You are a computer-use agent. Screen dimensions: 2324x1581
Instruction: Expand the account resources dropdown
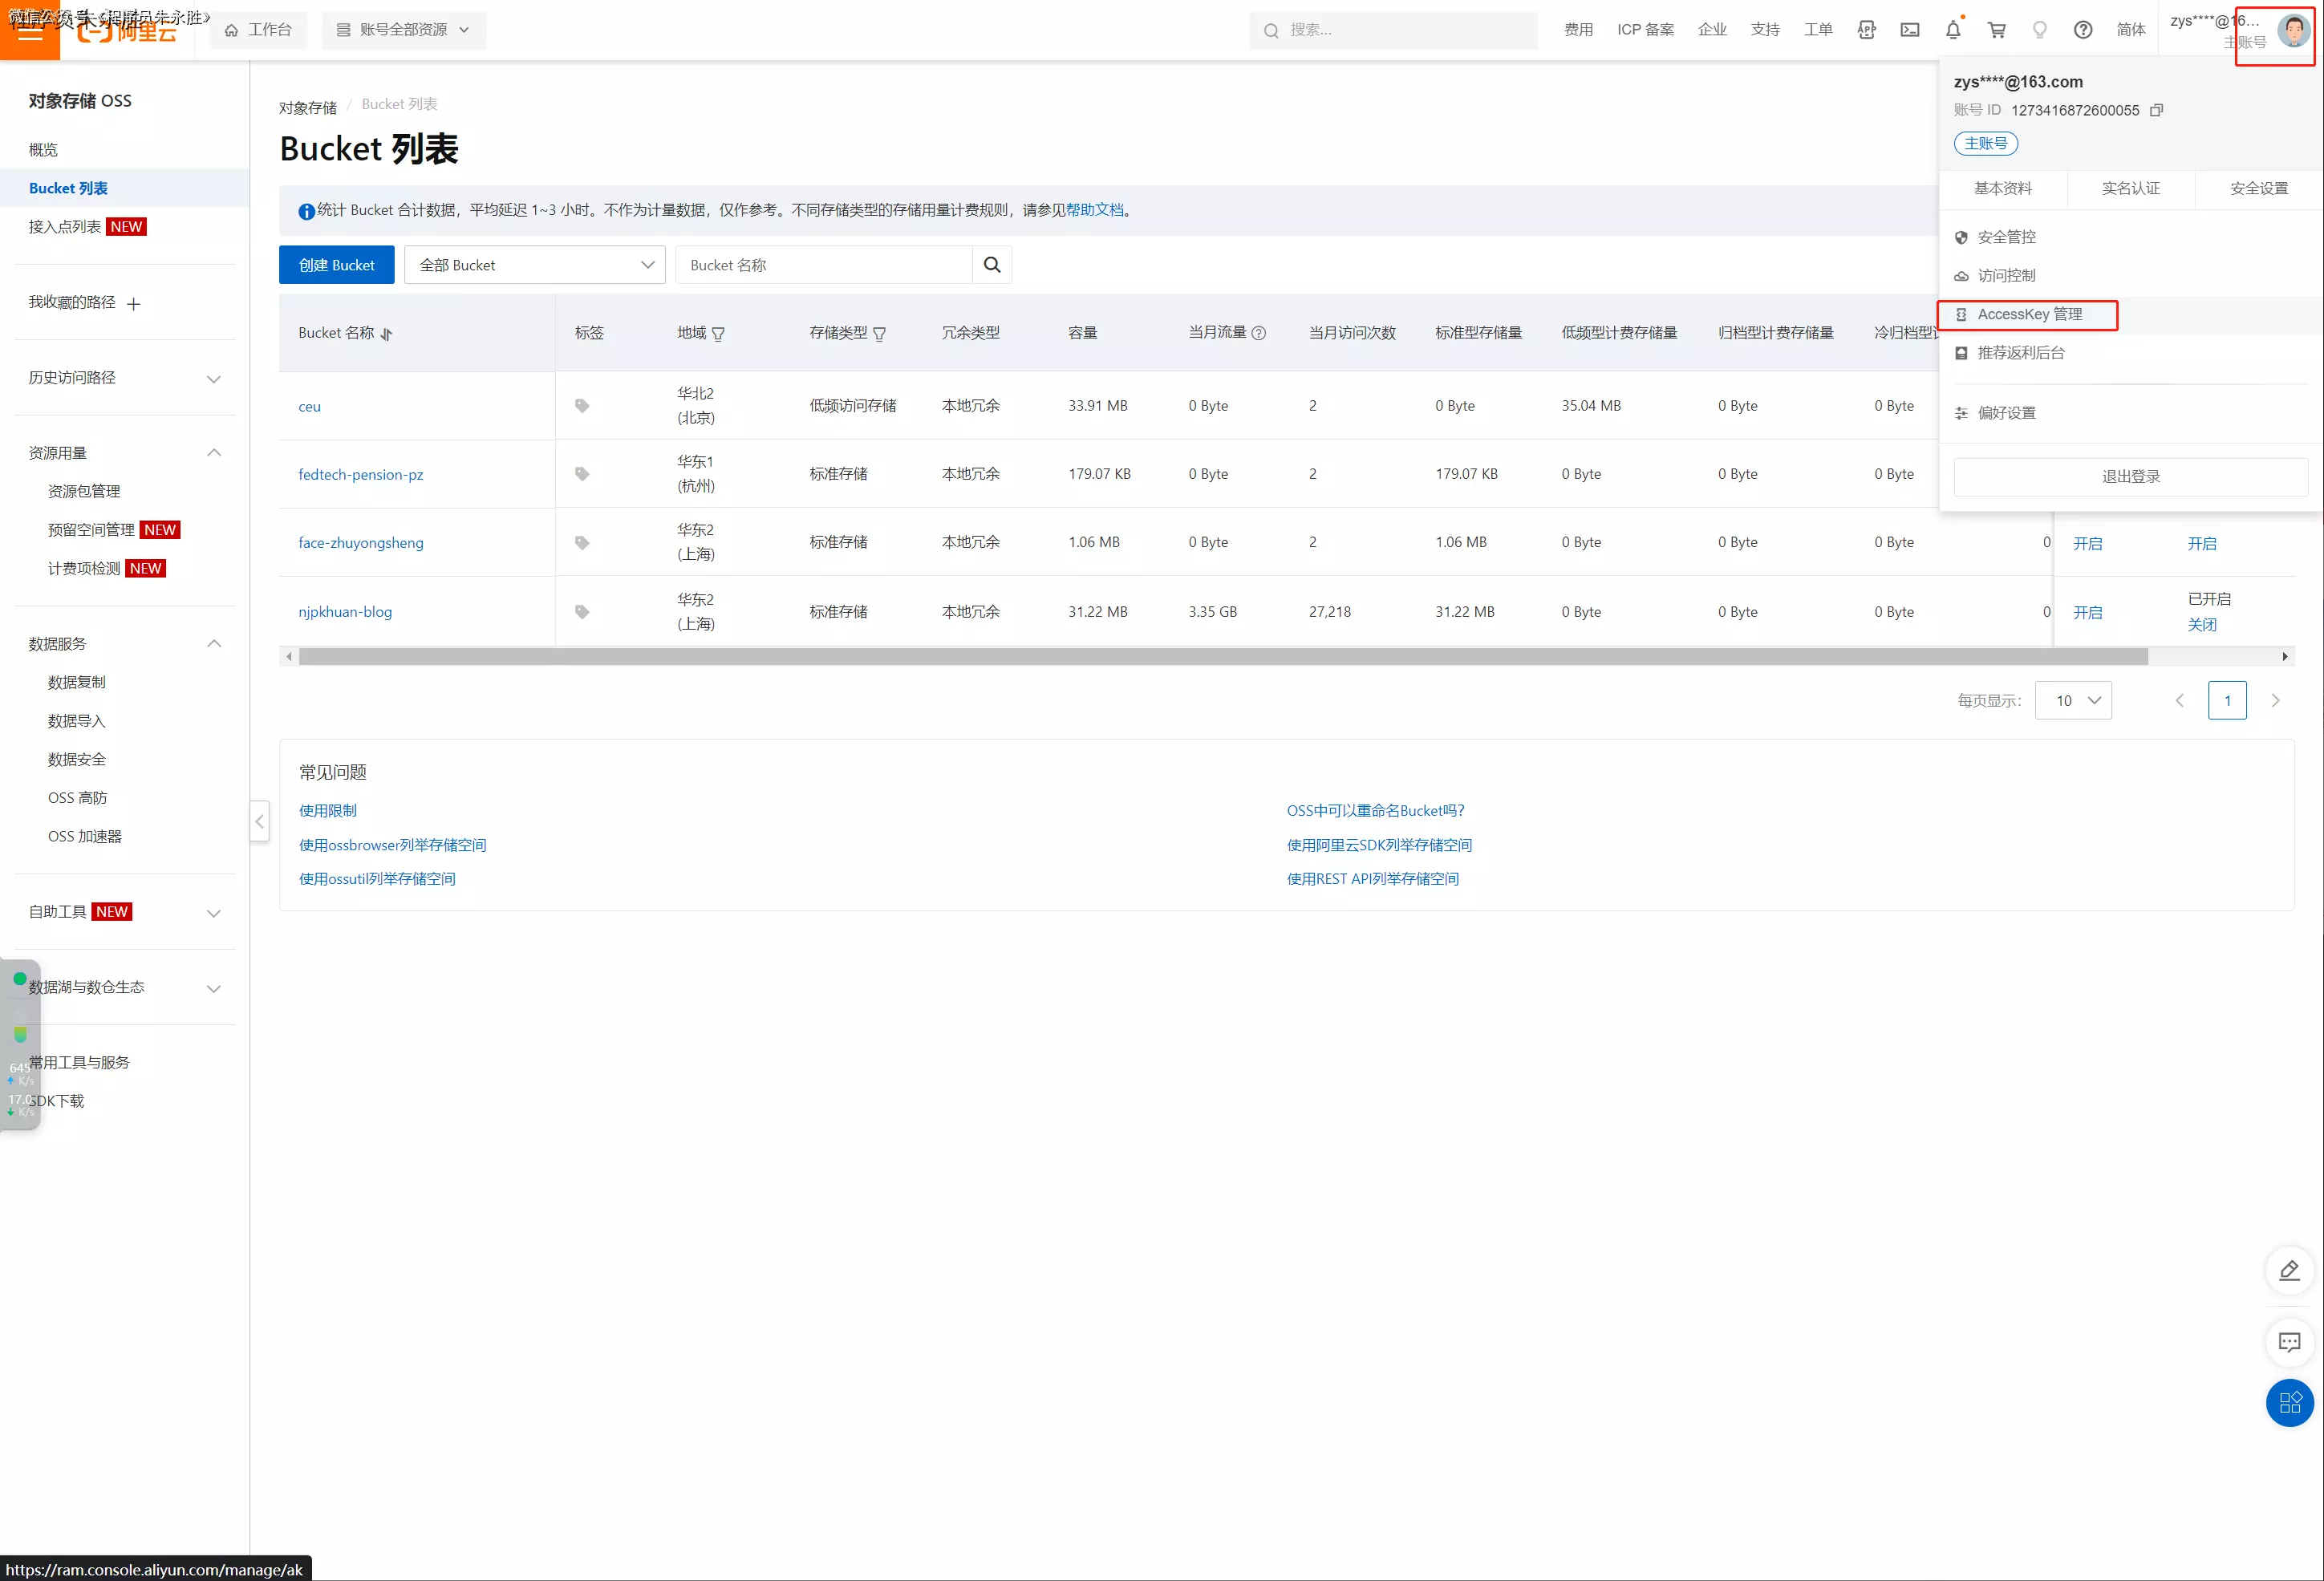(x=404, y=30)
